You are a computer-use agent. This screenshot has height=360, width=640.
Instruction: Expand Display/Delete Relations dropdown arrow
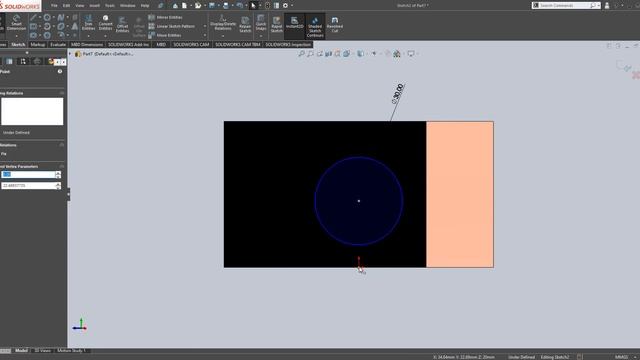(x=223, y=36)
